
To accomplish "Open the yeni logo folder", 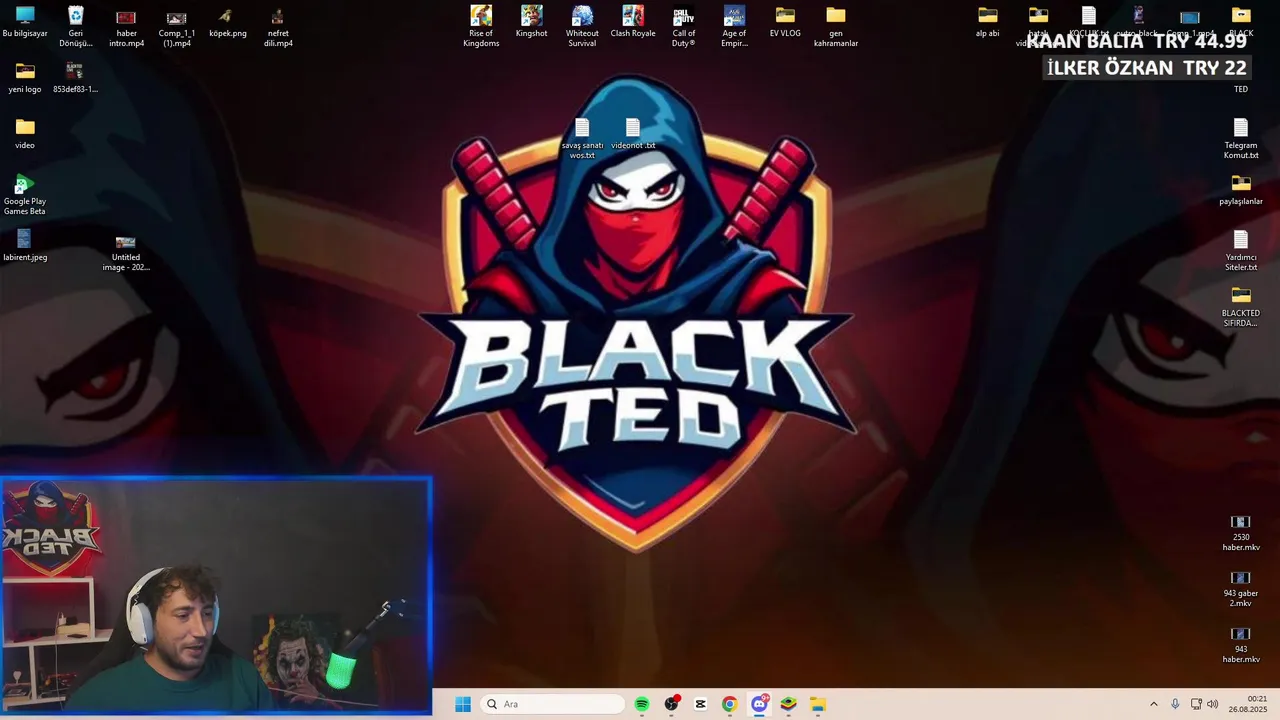I will pos(25,78).
